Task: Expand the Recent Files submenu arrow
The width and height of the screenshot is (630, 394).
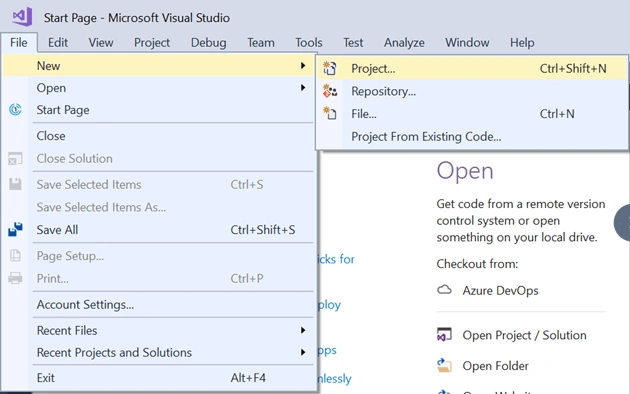Action: (x=303, y=330)
